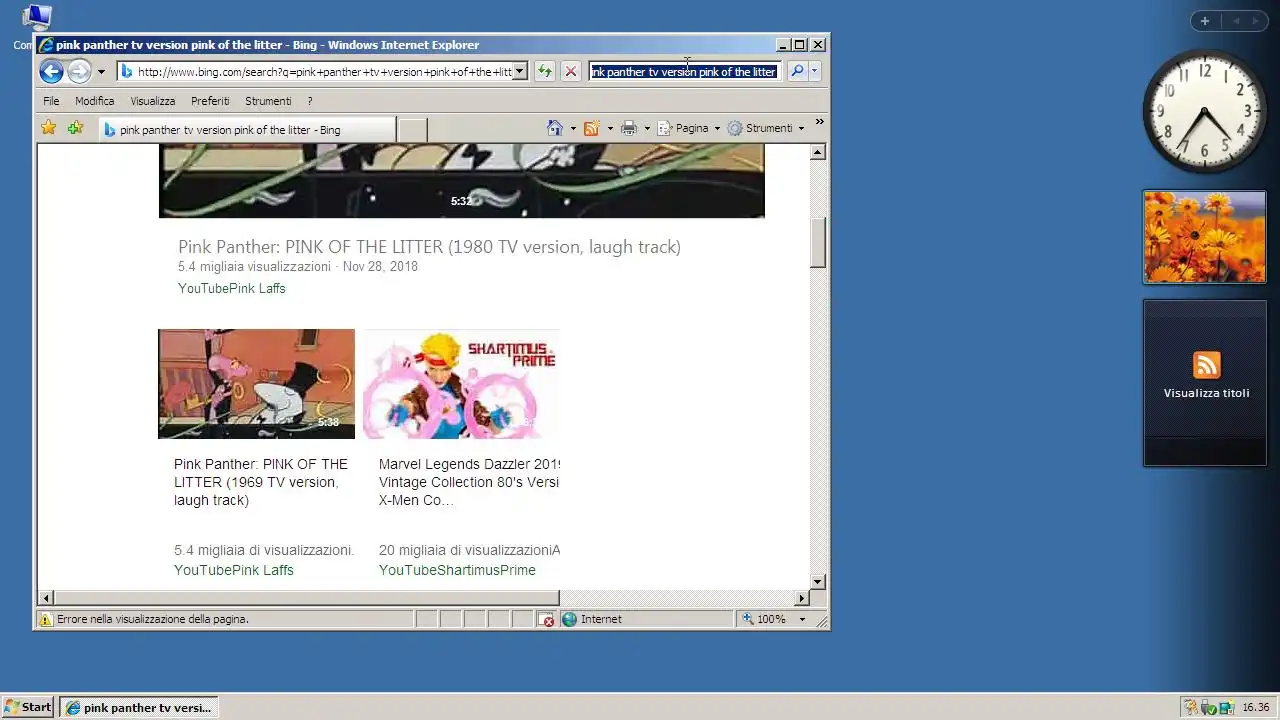
Task: Expand the feeds dropdown arrow
Action: [610, 128]
